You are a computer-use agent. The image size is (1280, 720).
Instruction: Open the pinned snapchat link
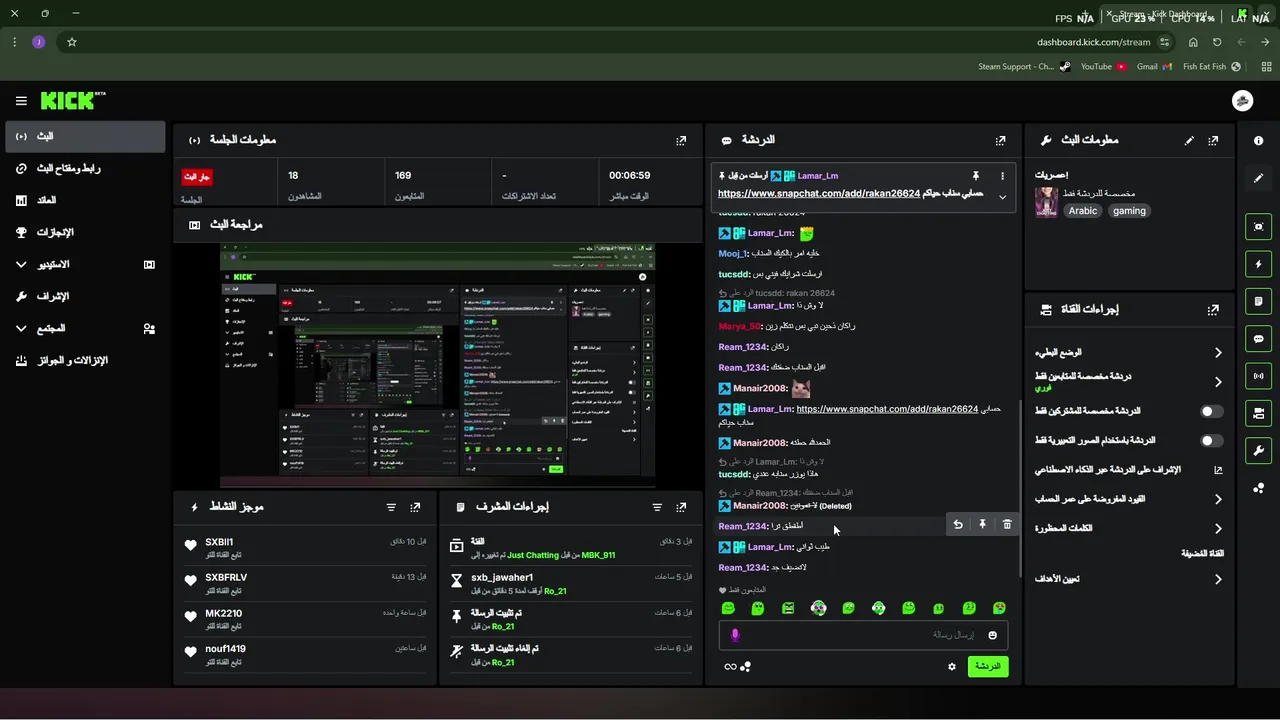click(x=818, y=194)
